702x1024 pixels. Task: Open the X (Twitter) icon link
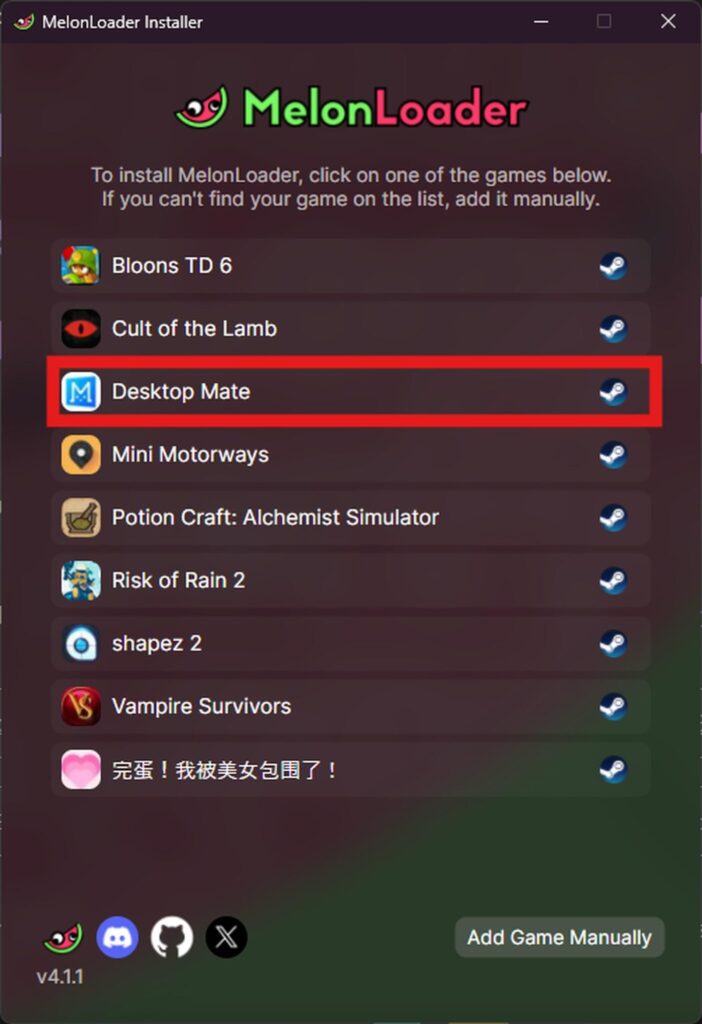point(227,937)
